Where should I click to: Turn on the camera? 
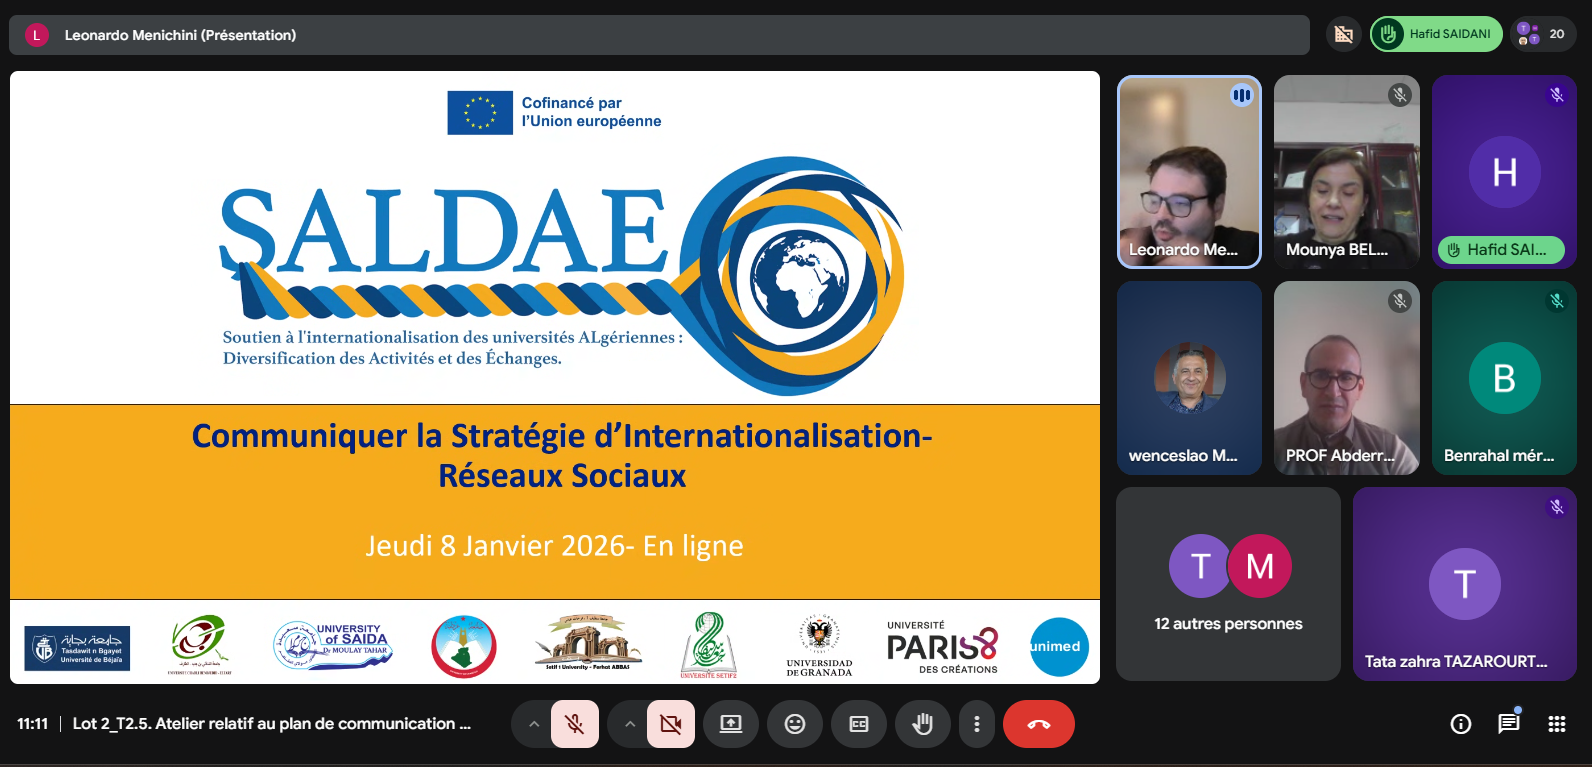click(671, 724)
